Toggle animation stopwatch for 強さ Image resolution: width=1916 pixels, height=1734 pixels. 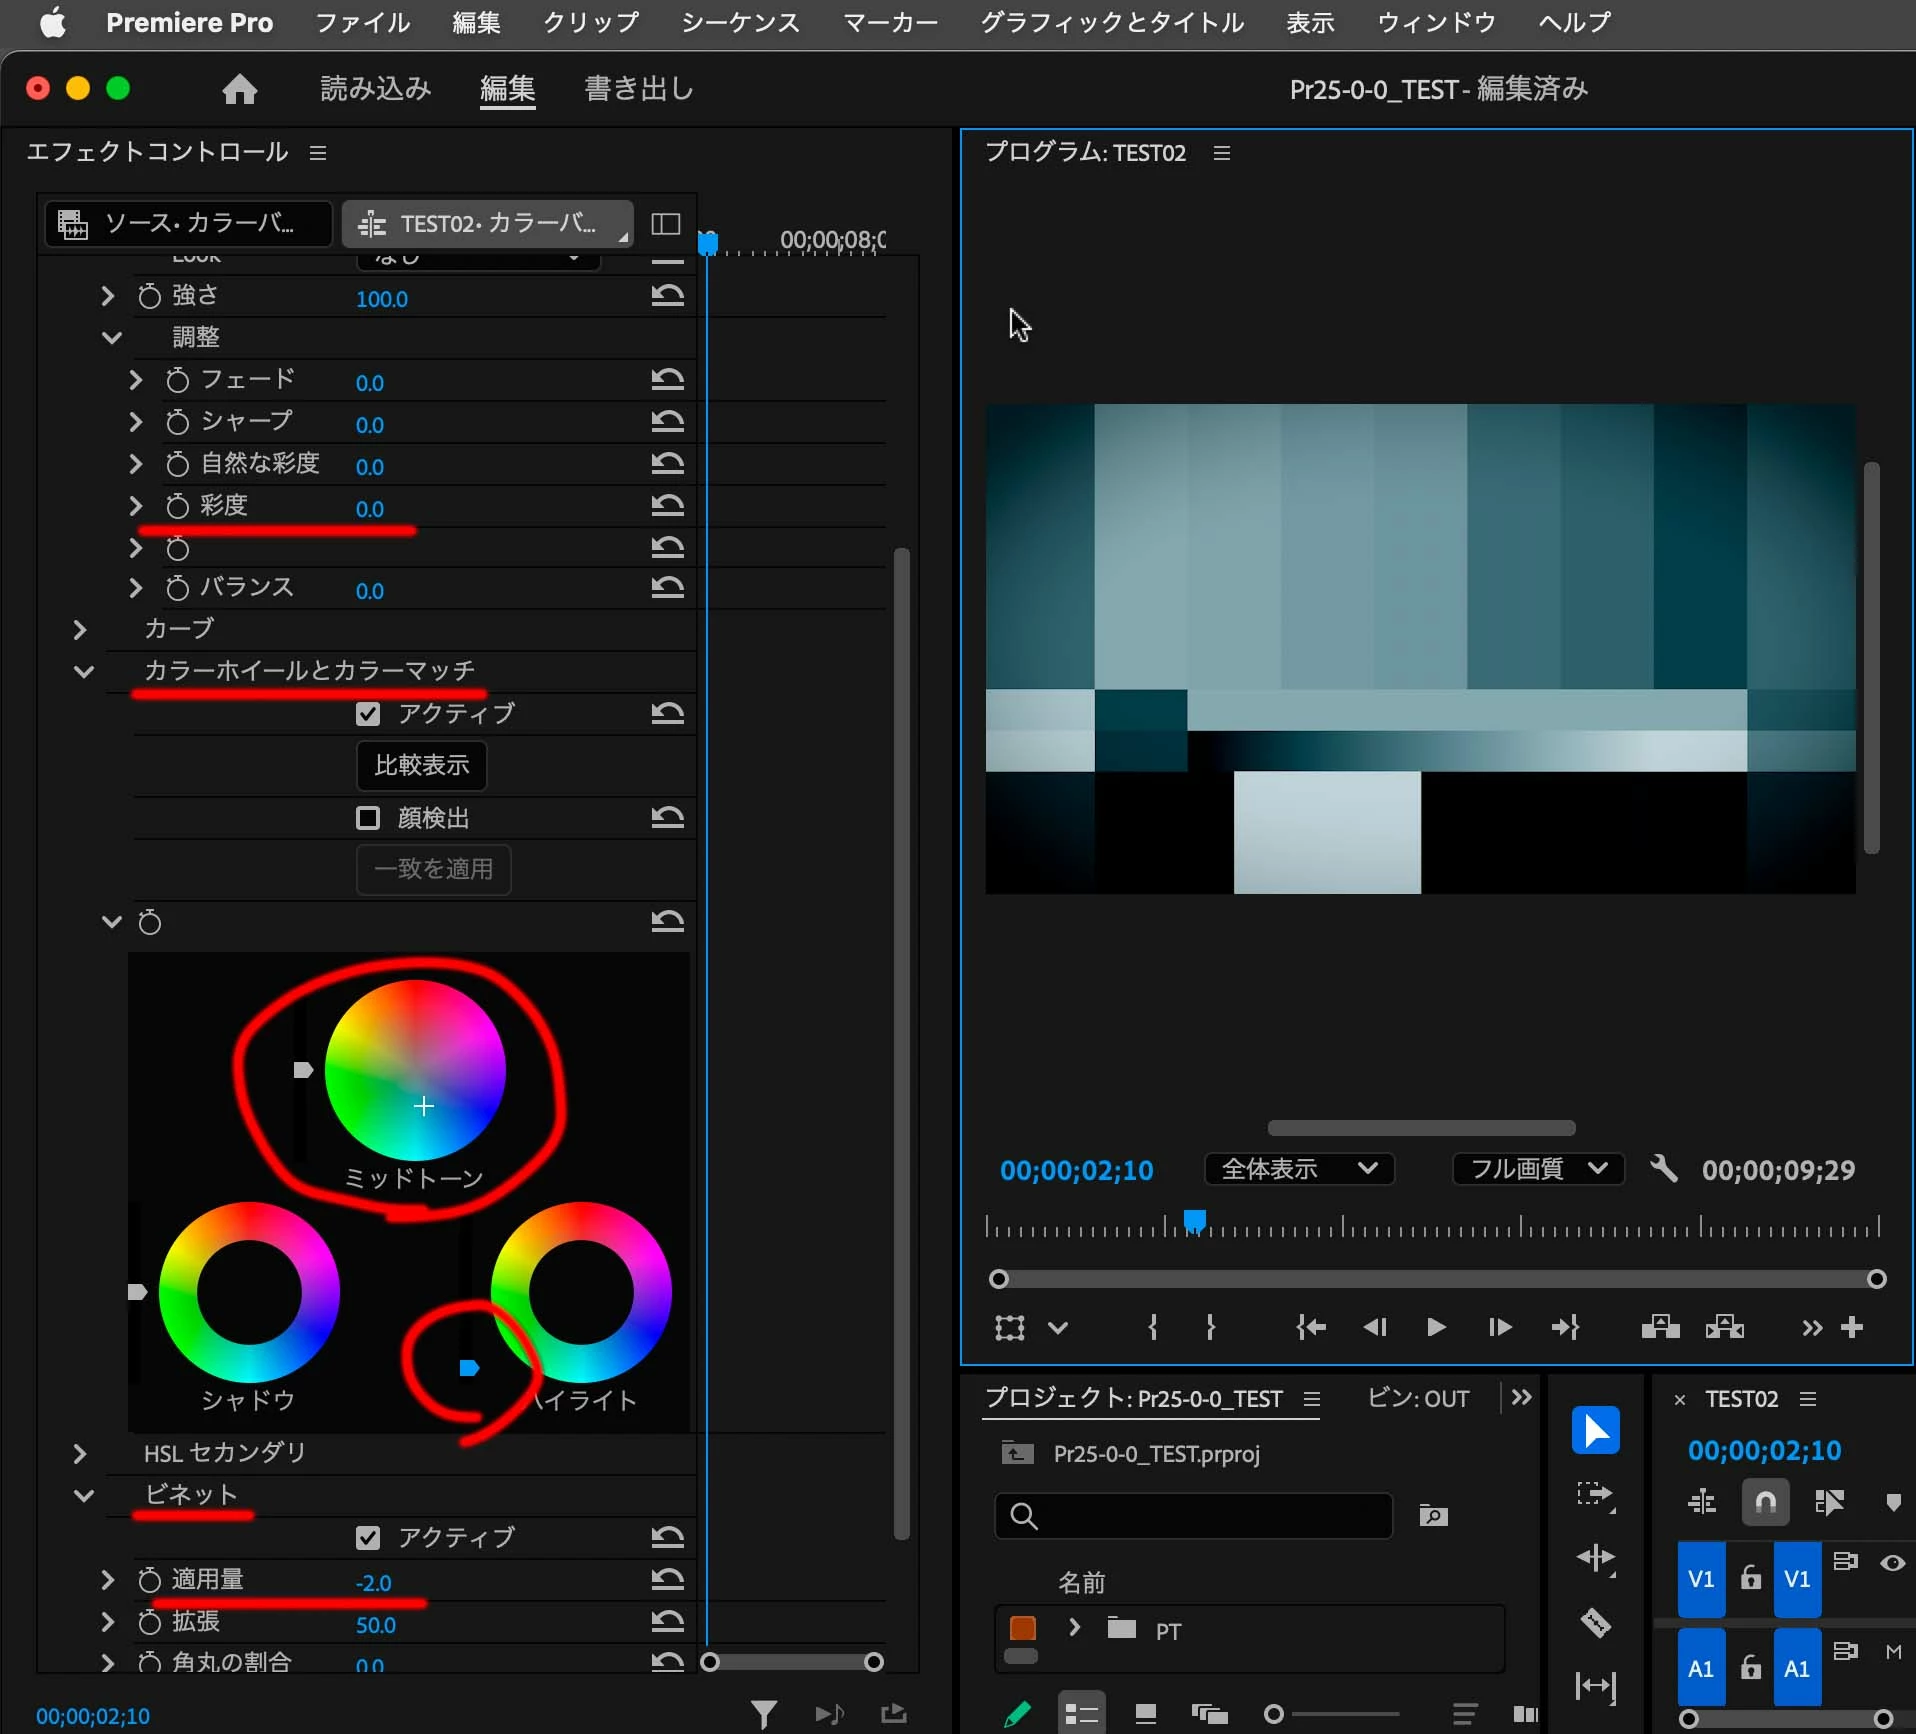click(x=149, y=296)
